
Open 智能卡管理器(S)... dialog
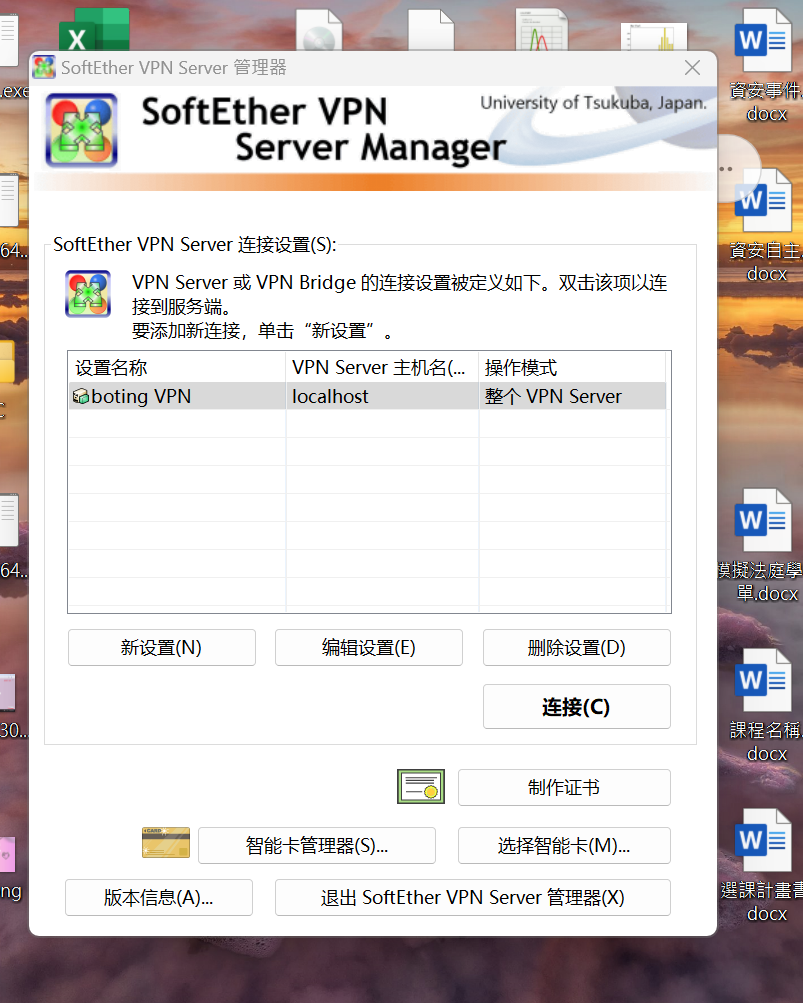(x=317, y=845)
